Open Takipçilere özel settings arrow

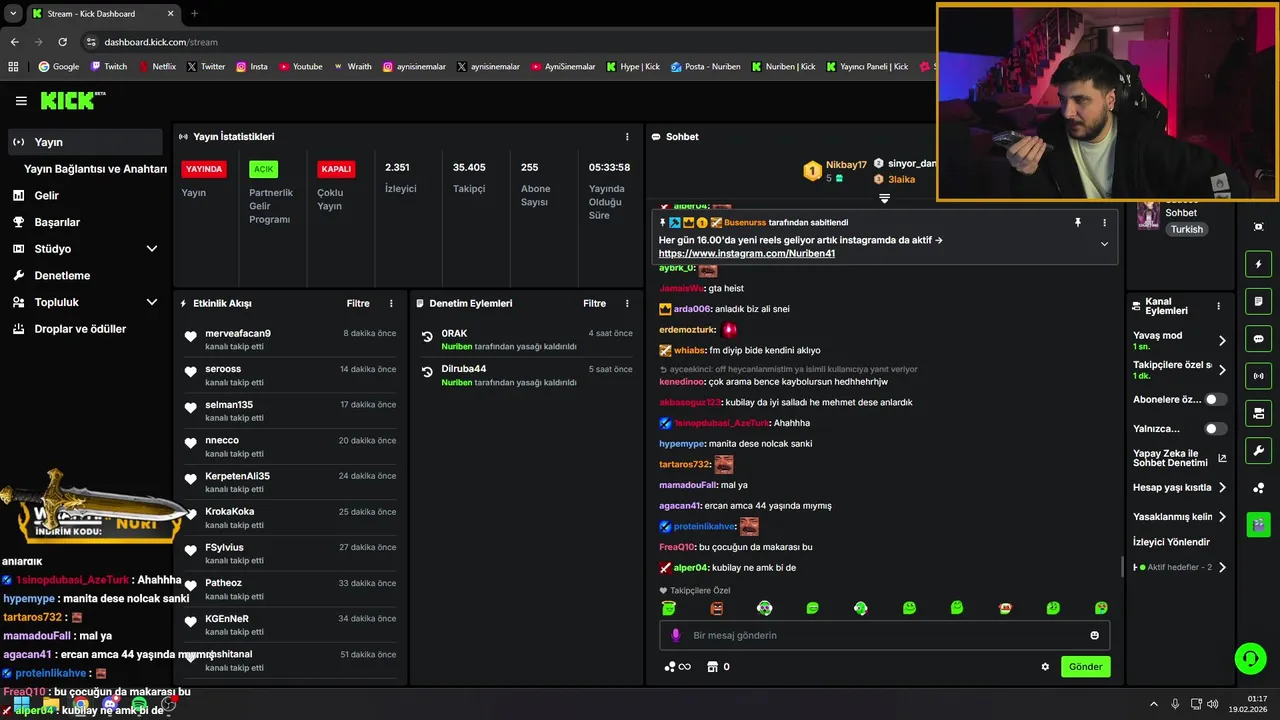1221,370
